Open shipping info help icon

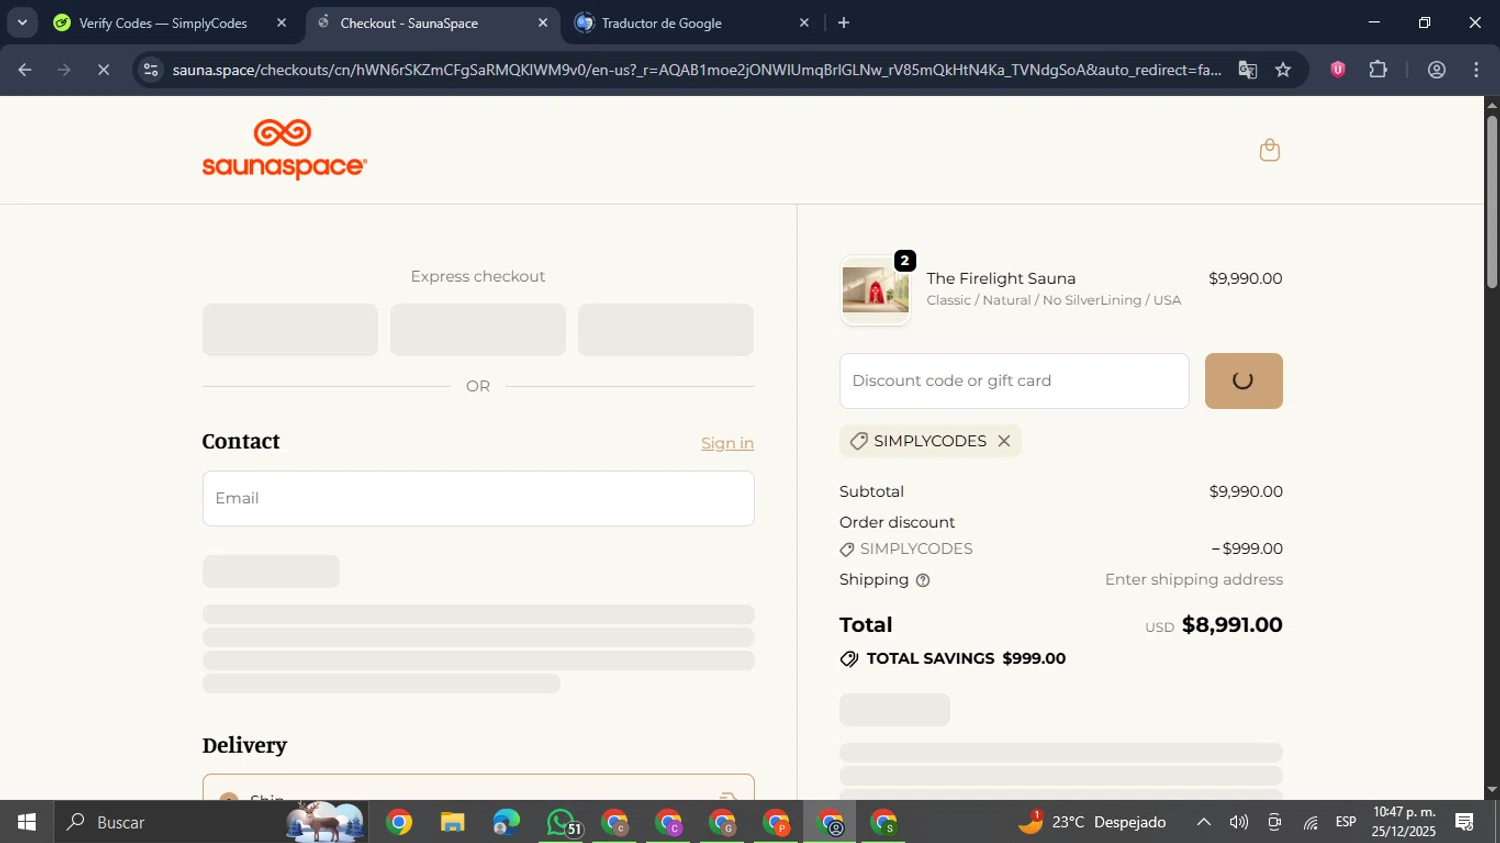tap(923, 580)
